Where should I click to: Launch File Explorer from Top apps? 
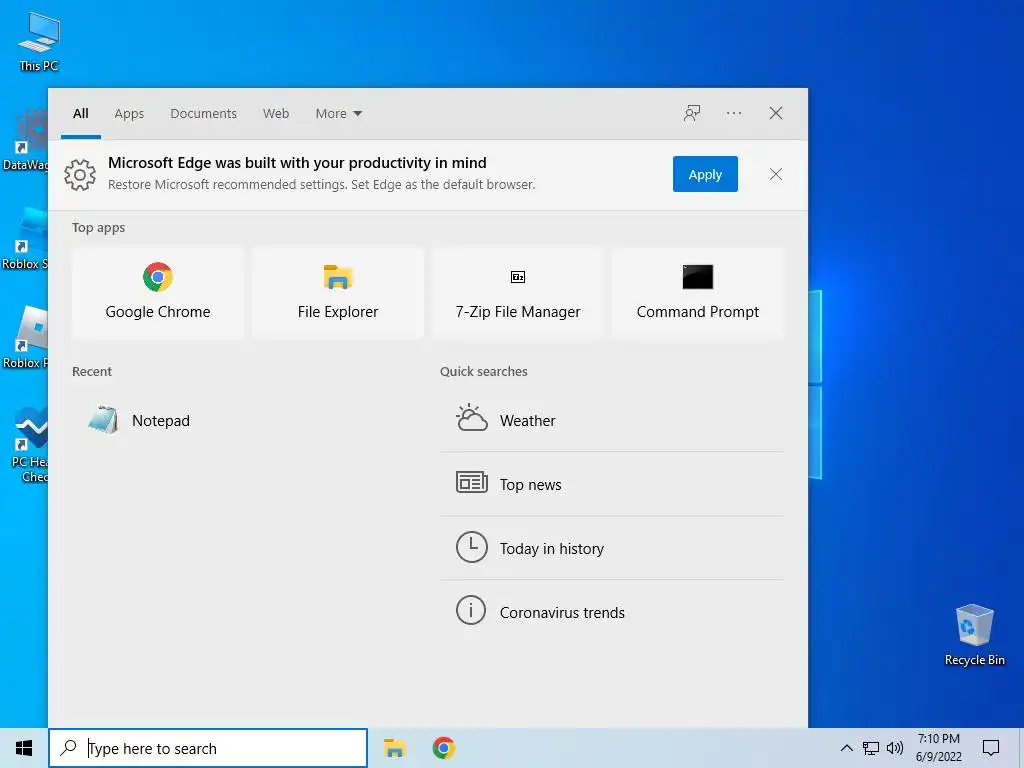(x=338, y=293)
